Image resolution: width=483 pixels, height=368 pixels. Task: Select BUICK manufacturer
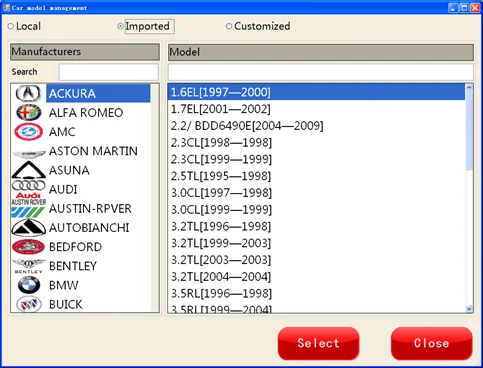coord(65,304)
